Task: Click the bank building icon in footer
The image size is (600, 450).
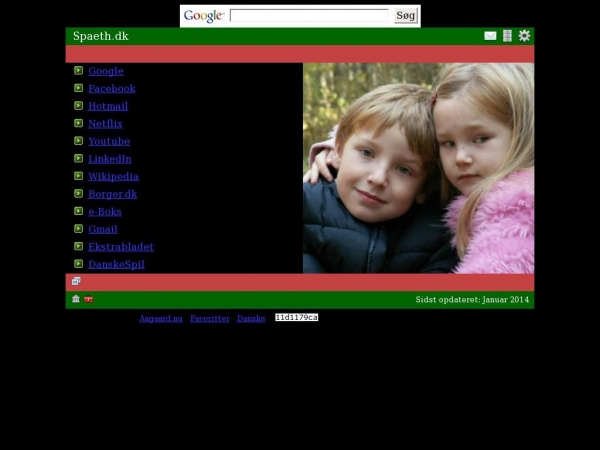Action: tap(76, 299)
